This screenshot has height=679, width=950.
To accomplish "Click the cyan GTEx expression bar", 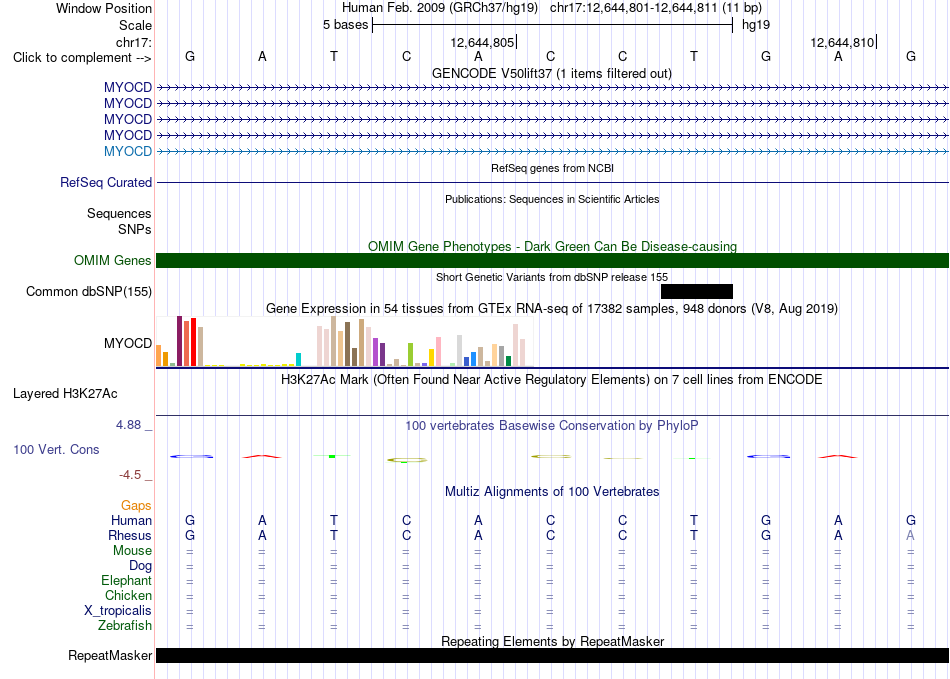I will click(298, 359).
